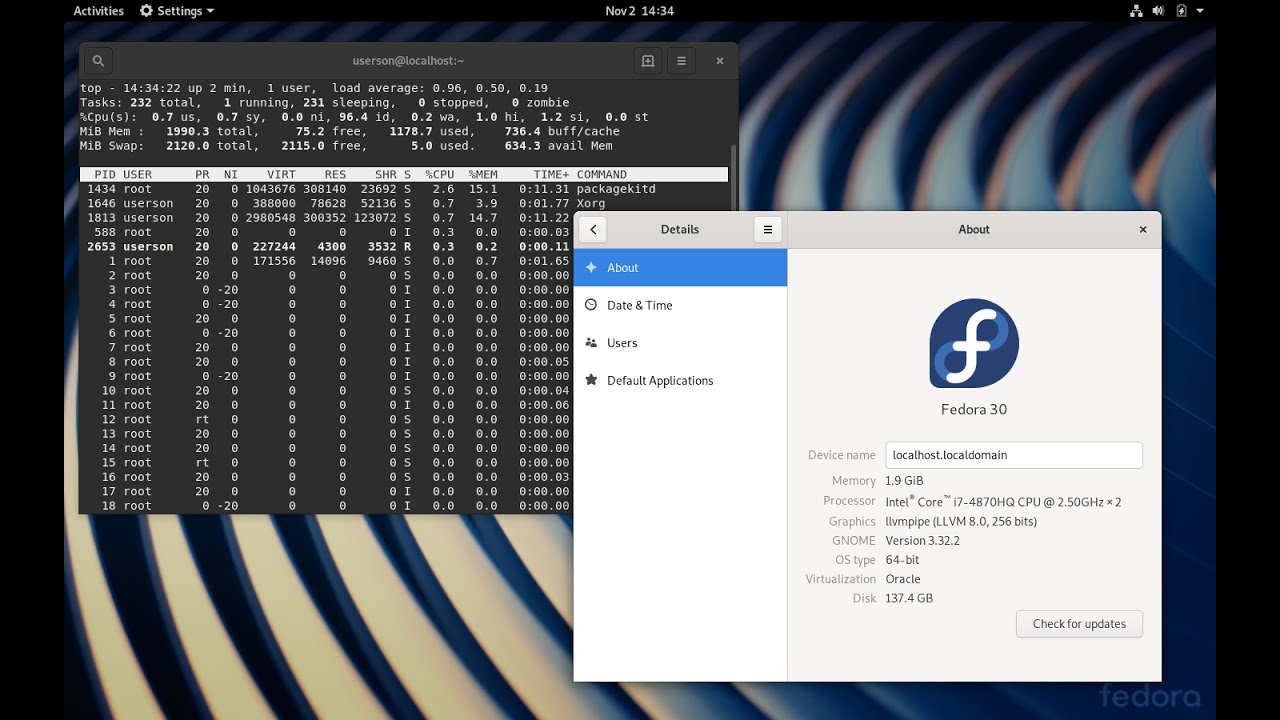1280x720 pixels.
Task: Open the terminal hamburger menu
Action: (x=681, y=61)
